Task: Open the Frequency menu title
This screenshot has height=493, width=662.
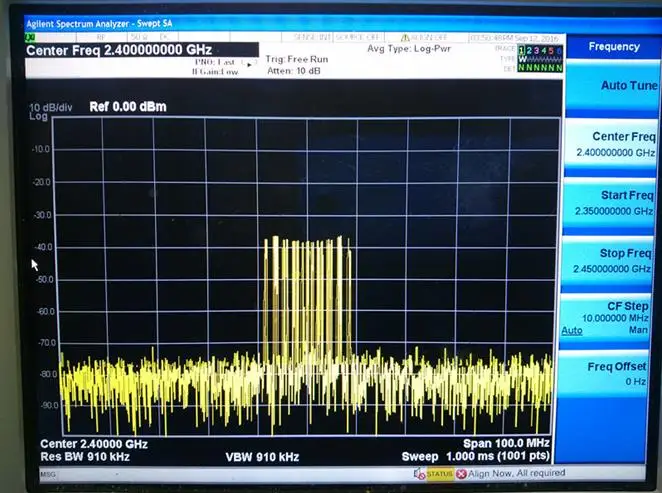Action: pos(614,46)
